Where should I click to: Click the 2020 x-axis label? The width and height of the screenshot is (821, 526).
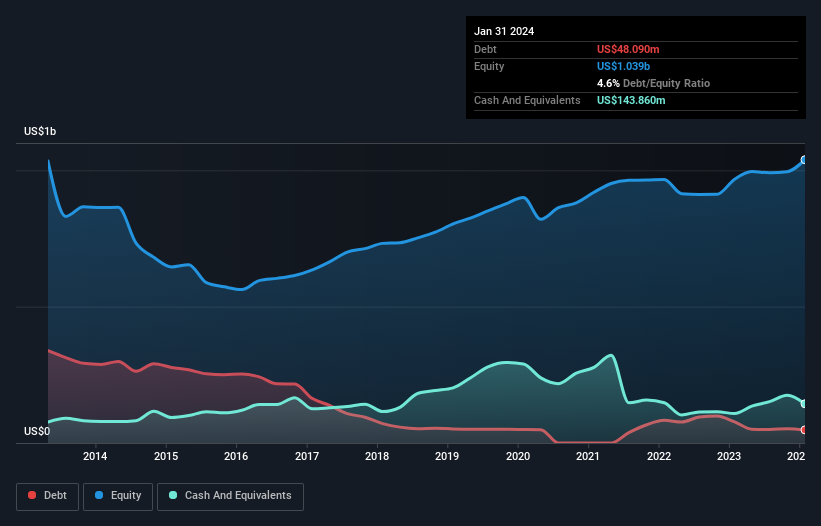(x=518, y=456)
